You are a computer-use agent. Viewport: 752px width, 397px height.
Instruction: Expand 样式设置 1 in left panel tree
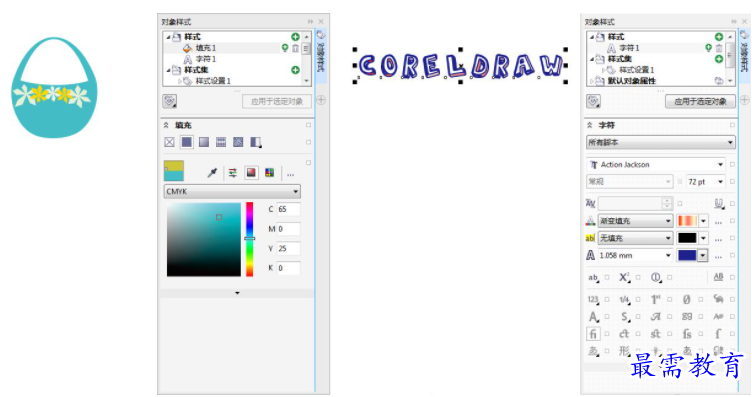[x=180, y=82]
